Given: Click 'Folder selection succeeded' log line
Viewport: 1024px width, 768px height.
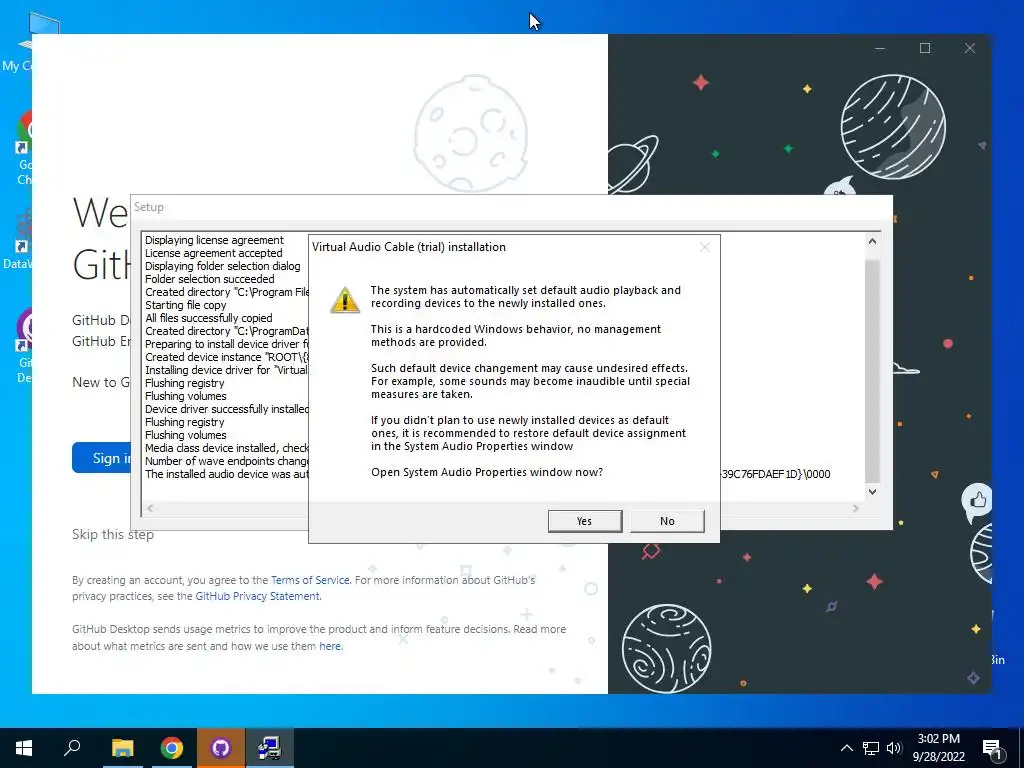Looking at the screenshot, I should tap(210, 280).
